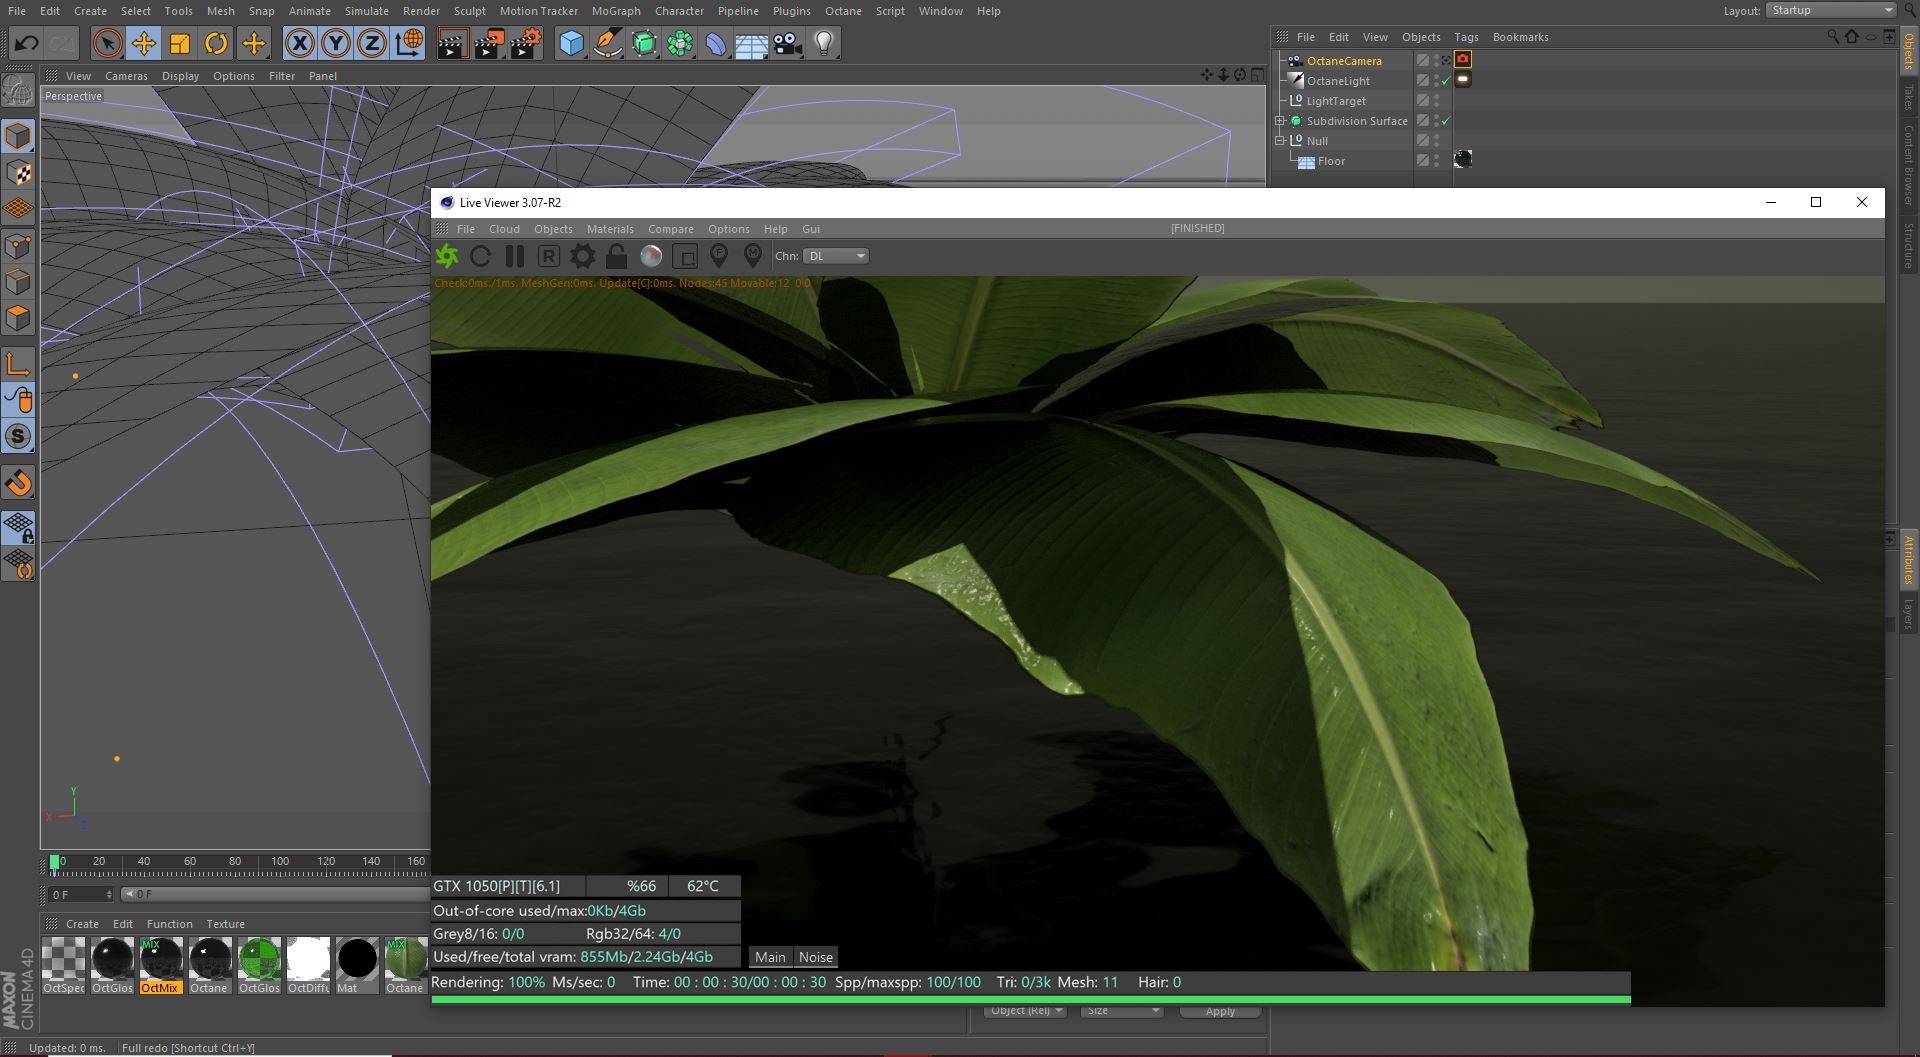Open Materials menu in Live Viewer
1920x1057 pixels.
tap(610, 229)
